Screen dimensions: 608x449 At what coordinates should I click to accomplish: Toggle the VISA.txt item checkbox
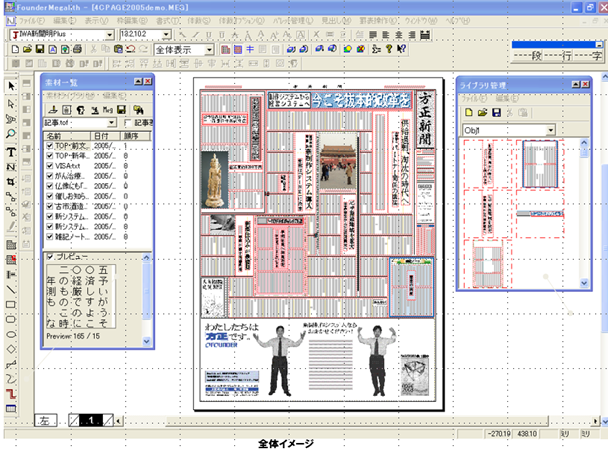point(50,166)
